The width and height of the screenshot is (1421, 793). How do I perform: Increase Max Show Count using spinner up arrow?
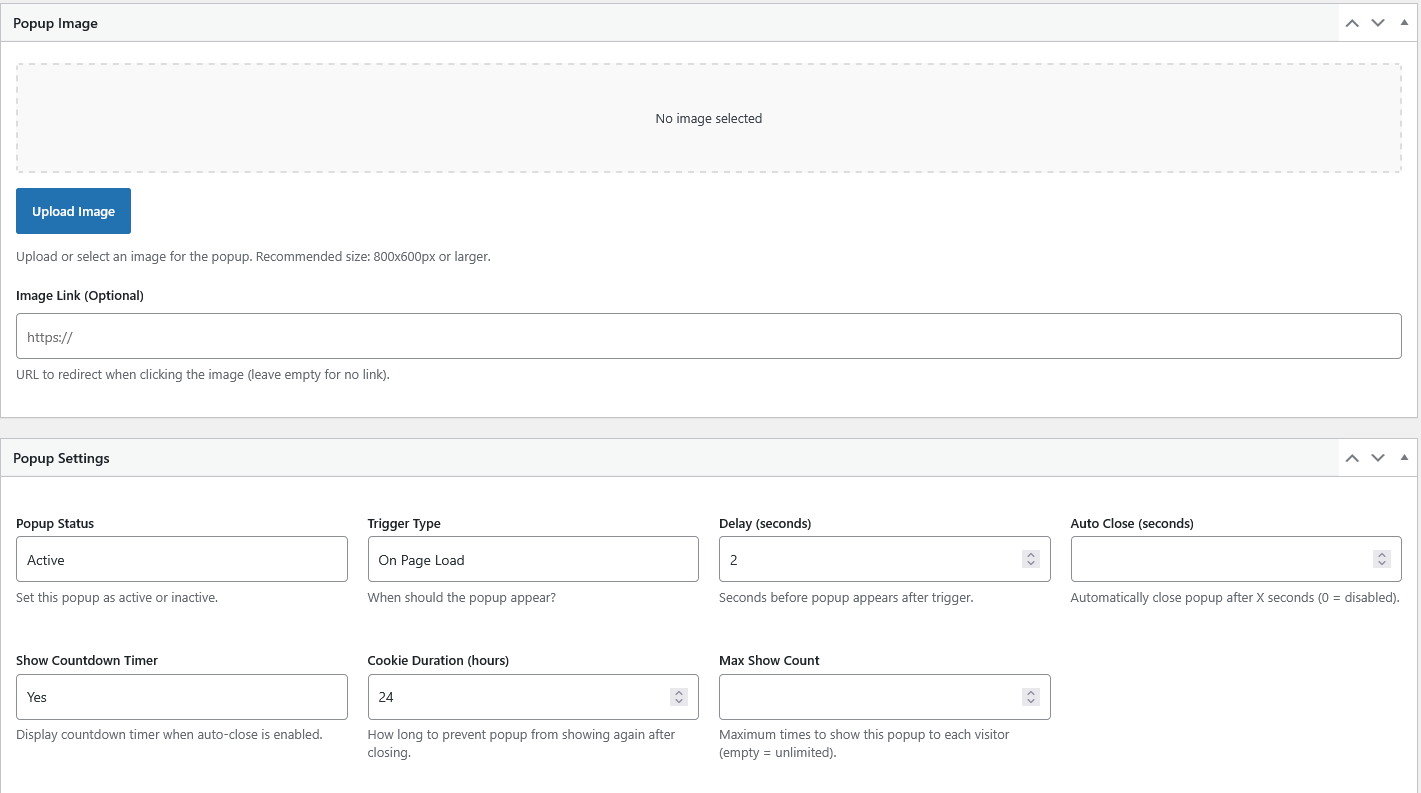(x=1031, y=692)
